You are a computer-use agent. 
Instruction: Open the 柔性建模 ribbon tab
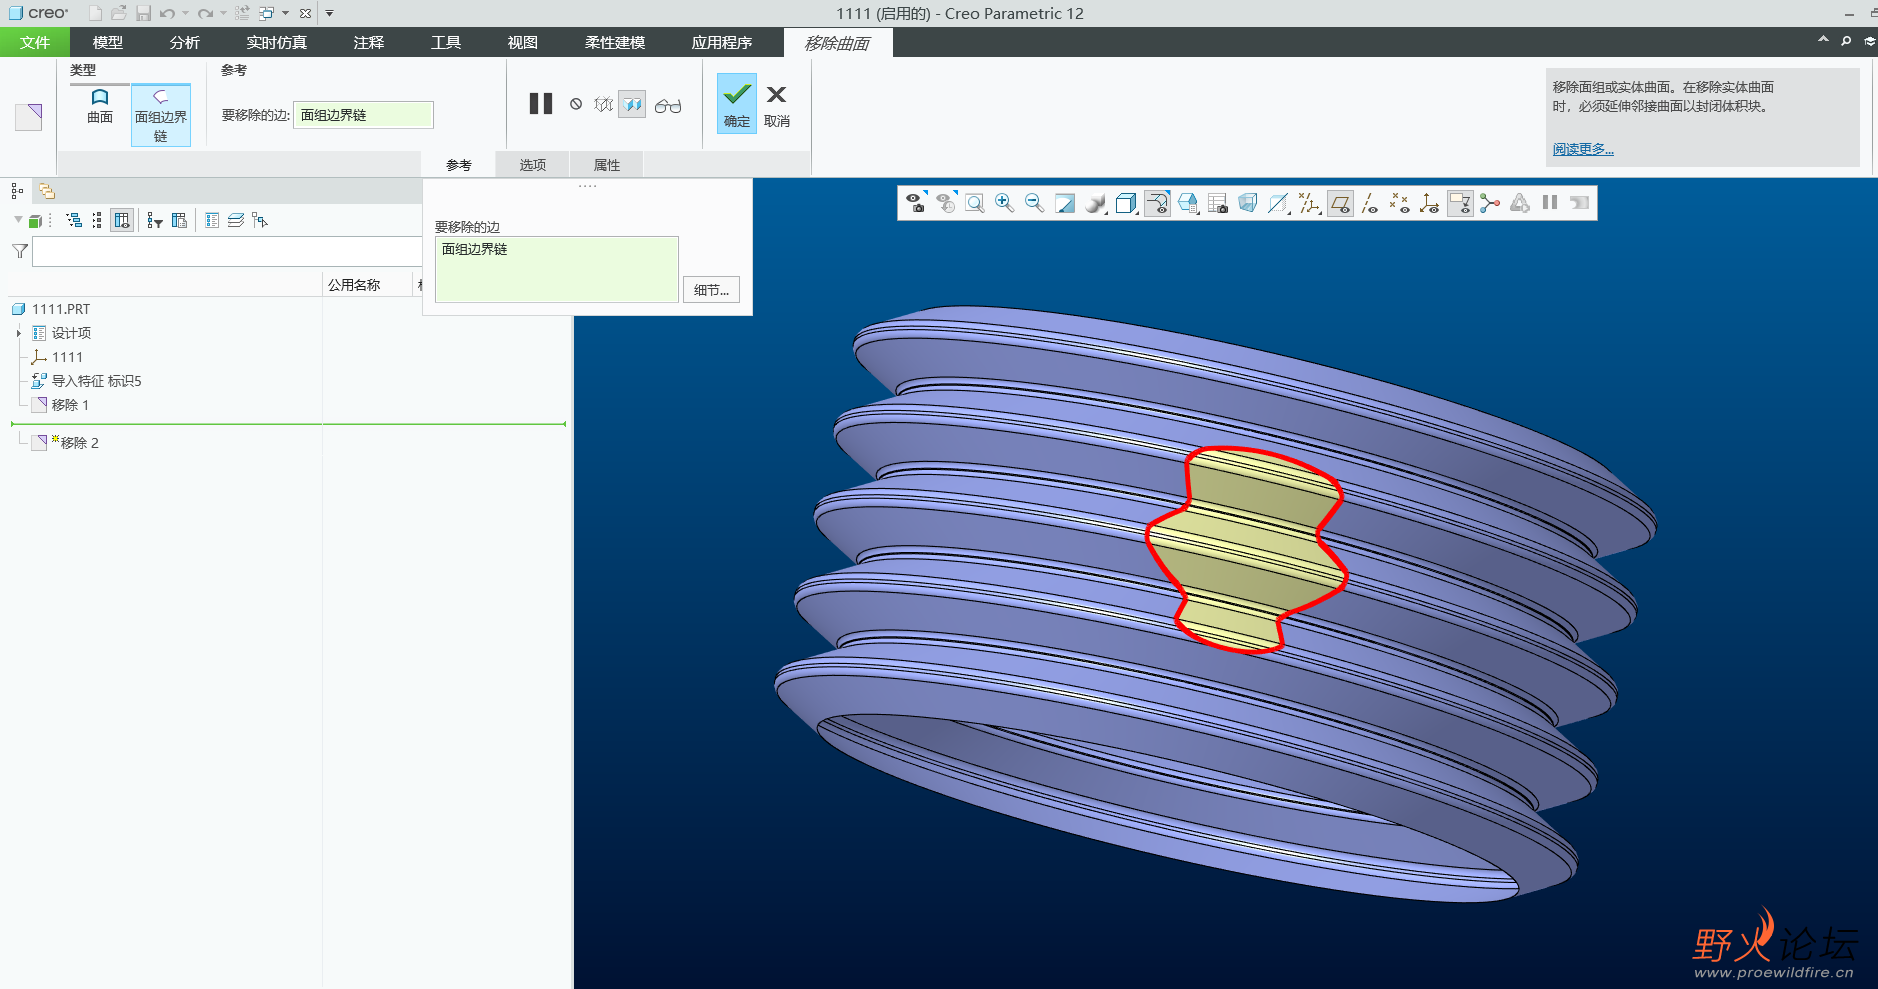614,42
